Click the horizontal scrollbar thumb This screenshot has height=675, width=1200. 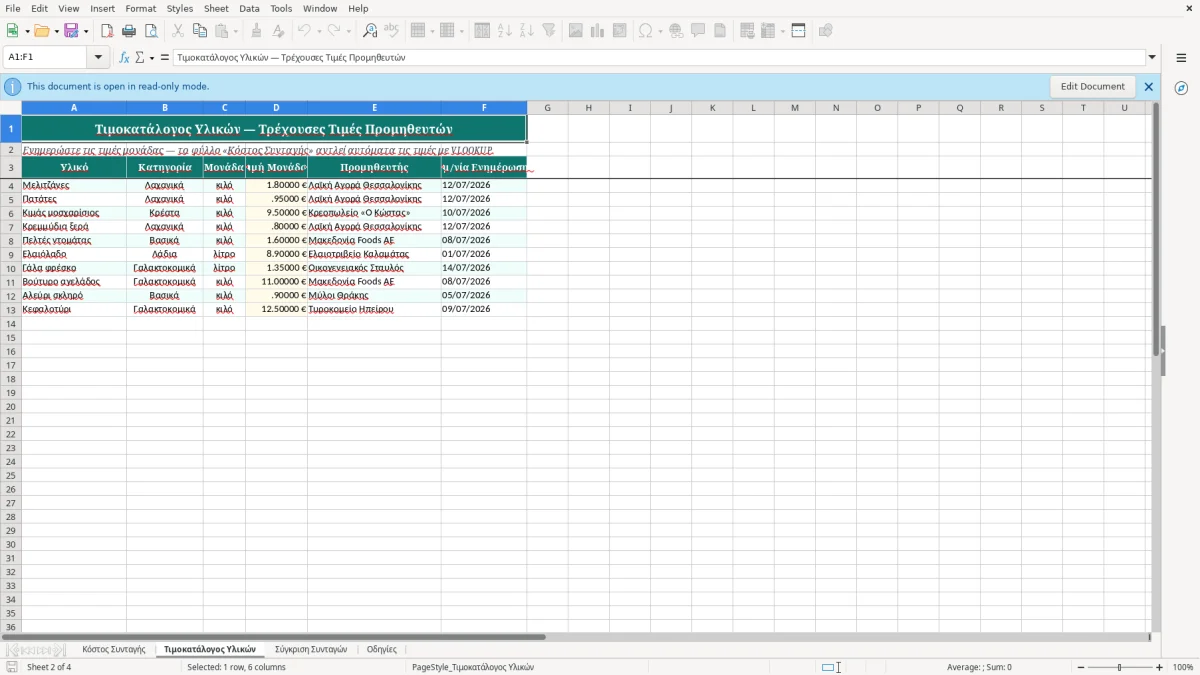point(274,636)
